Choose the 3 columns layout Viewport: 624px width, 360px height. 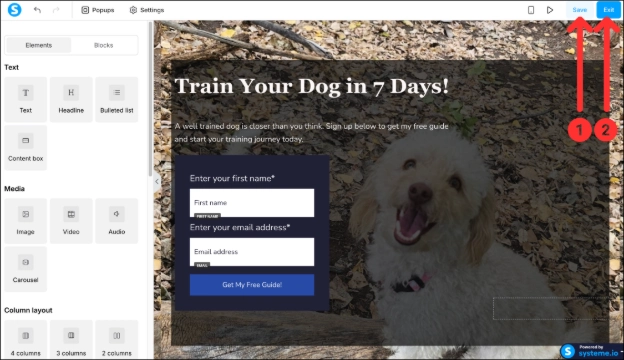[71, 340]
